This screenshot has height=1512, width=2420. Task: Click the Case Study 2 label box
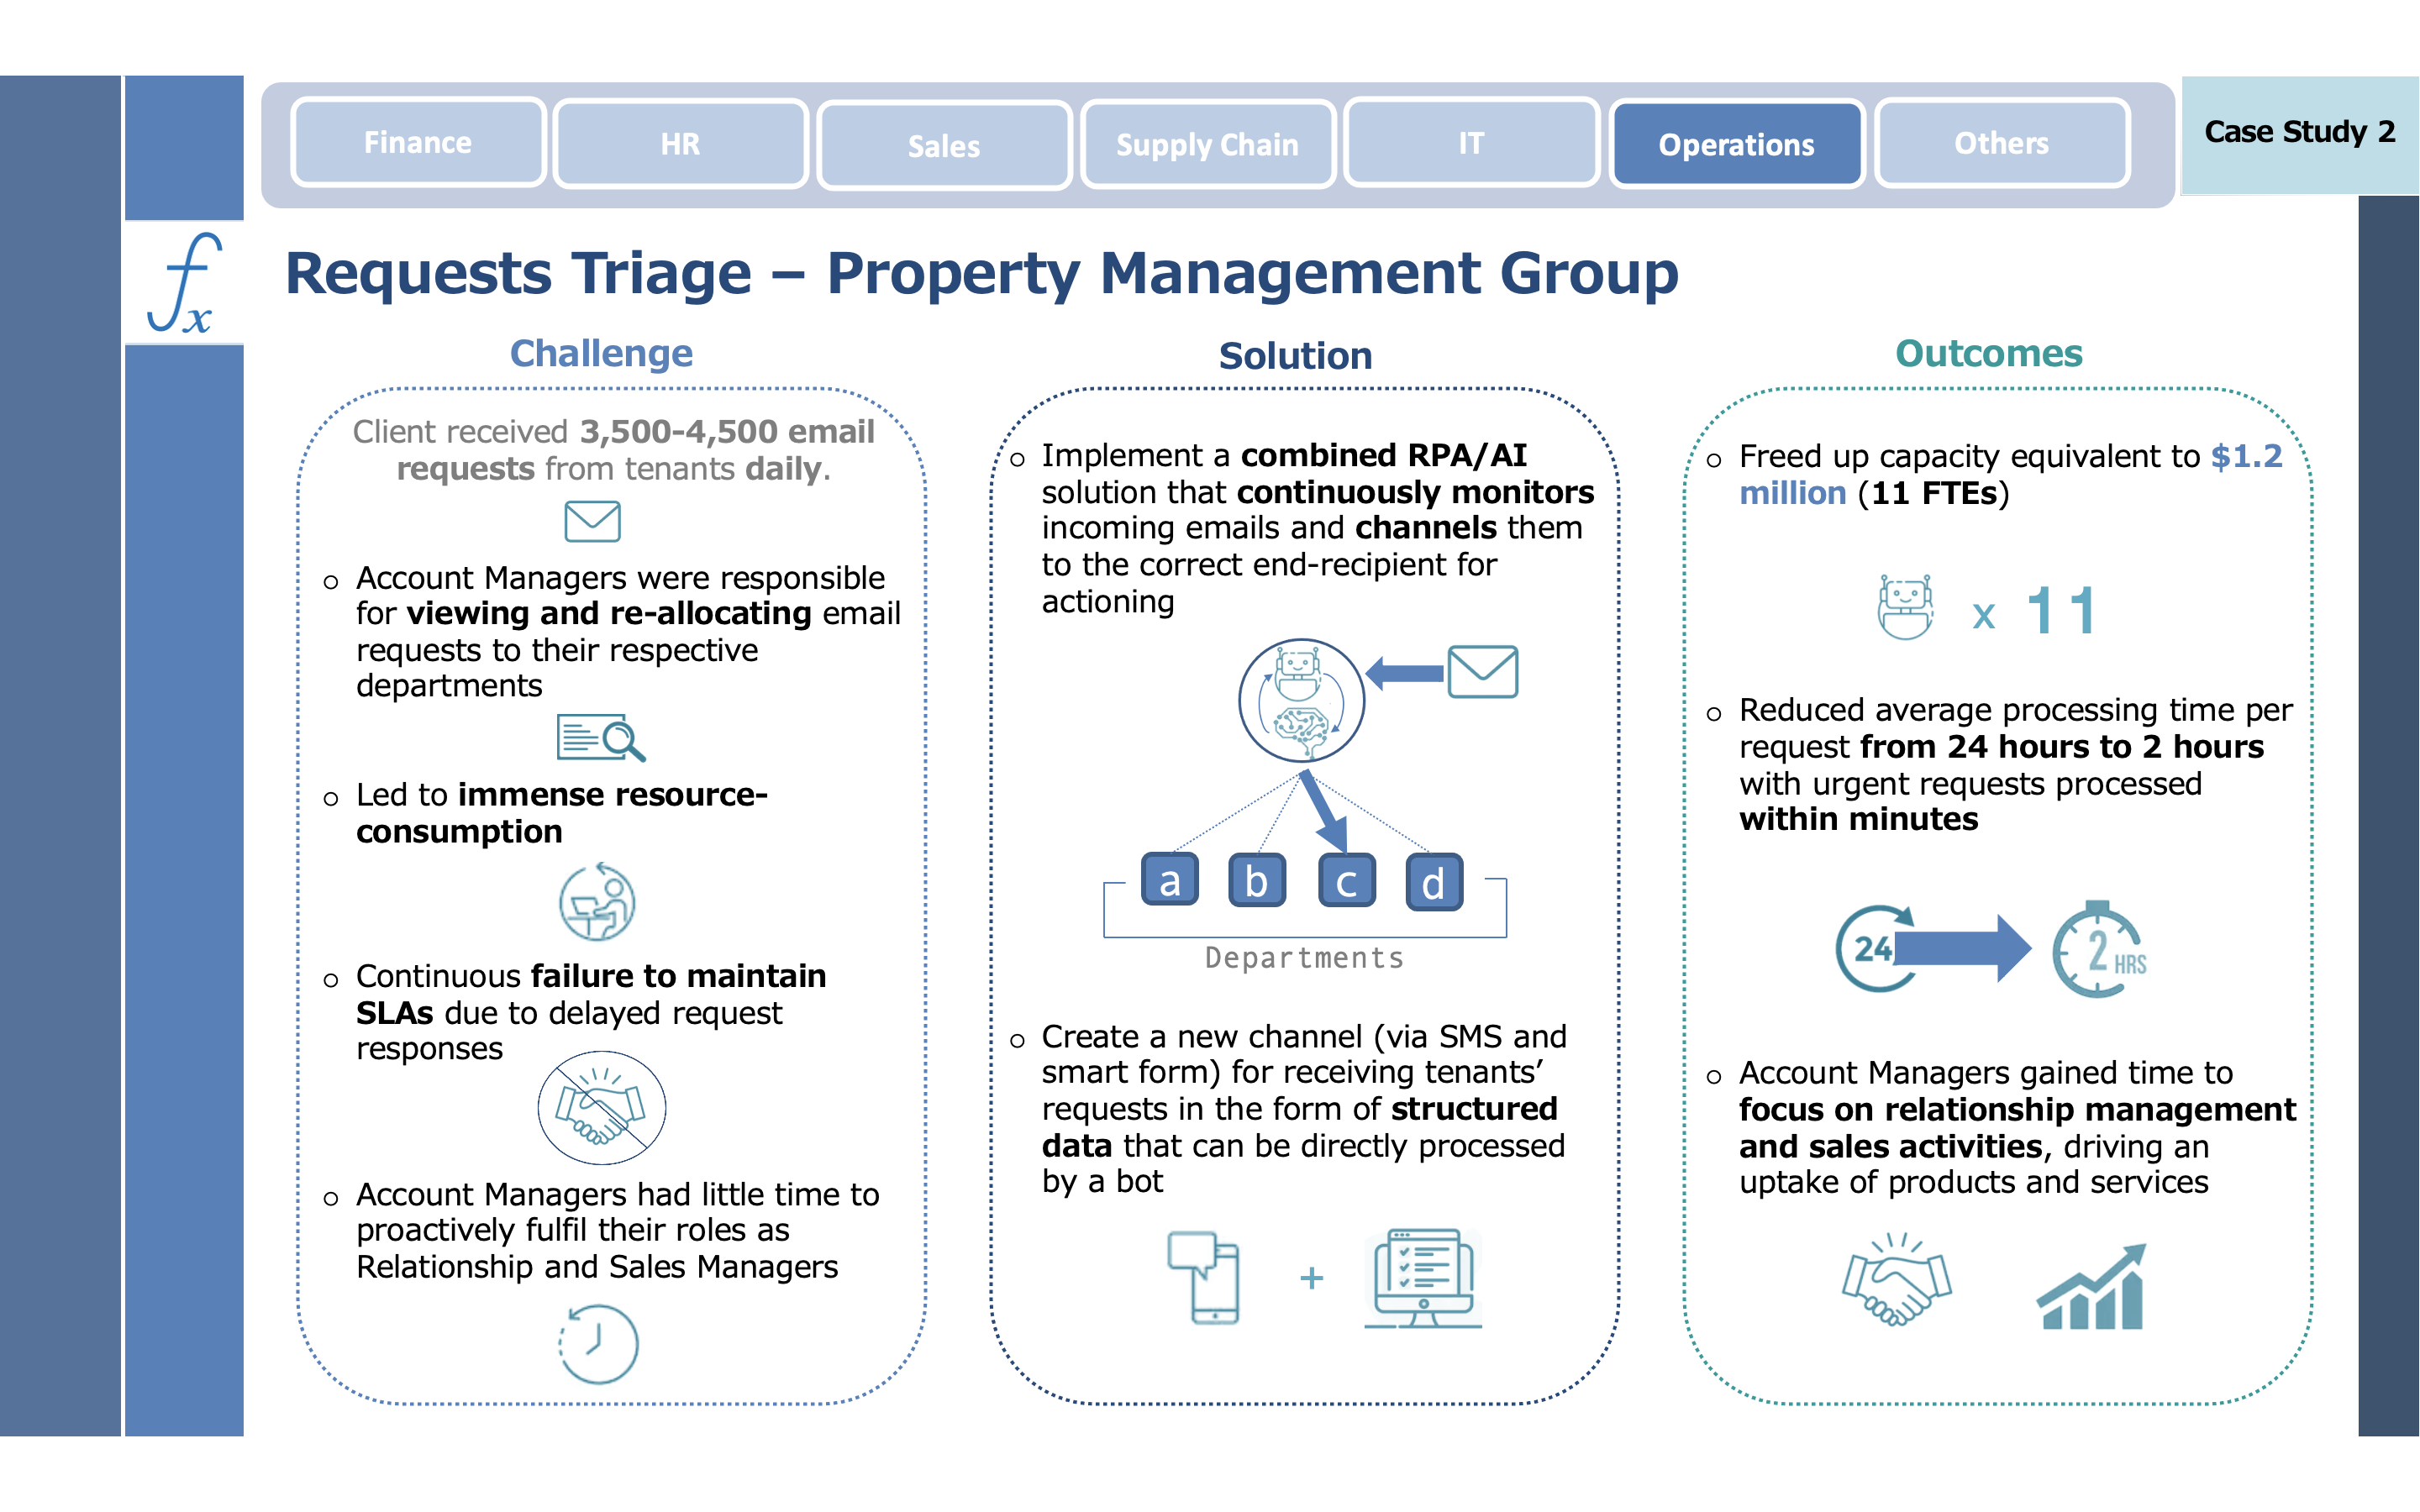click(2298, 133)
